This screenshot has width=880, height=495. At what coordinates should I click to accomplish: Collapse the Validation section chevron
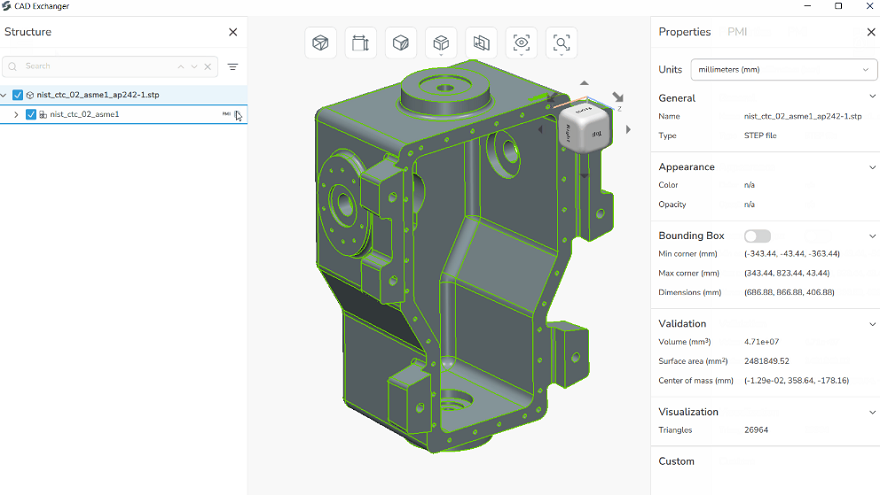tap(872, 324)
